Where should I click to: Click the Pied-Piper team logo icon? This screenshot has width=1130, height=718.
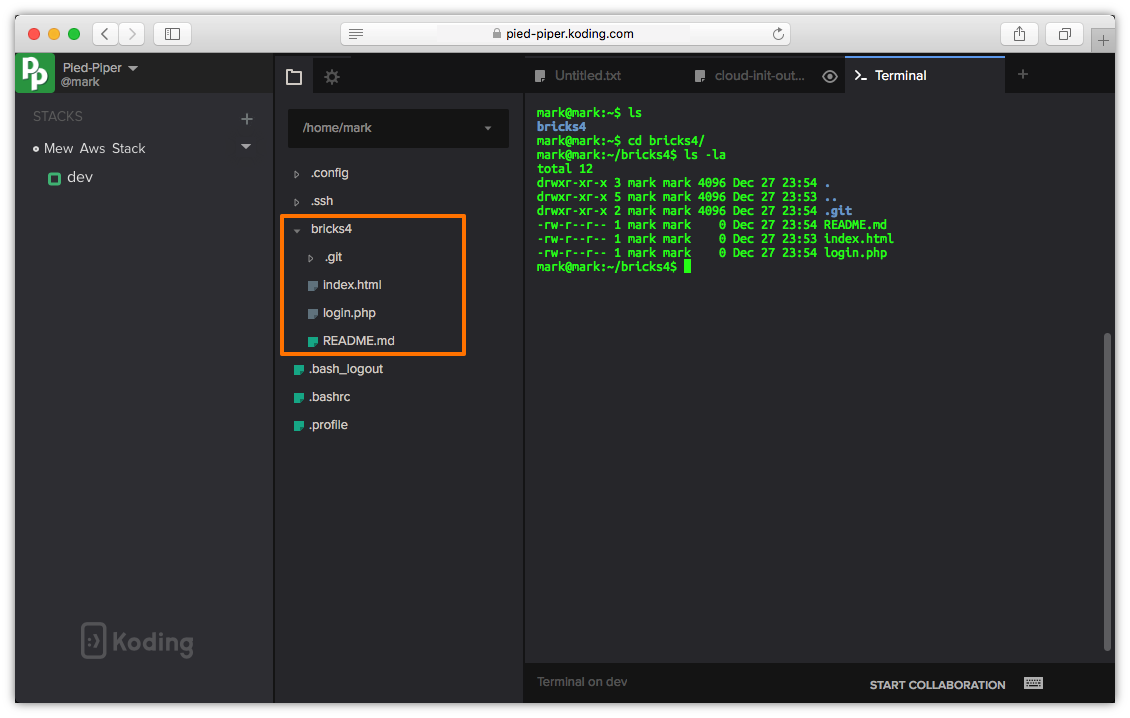(x=35, y=74)
